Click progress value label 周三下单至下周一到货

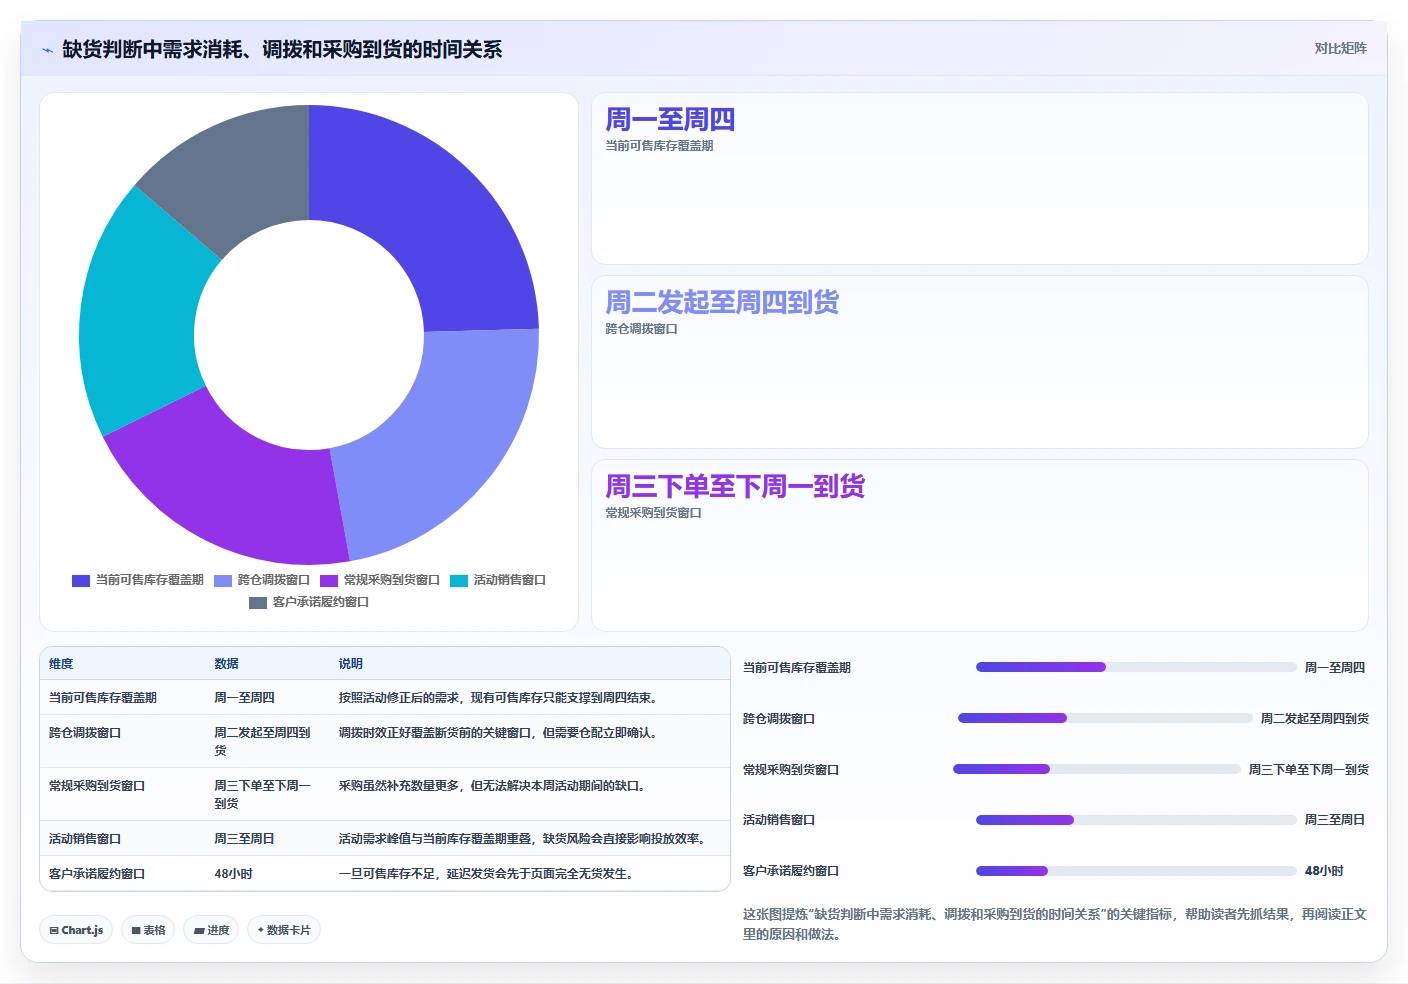pos(1309,770)
